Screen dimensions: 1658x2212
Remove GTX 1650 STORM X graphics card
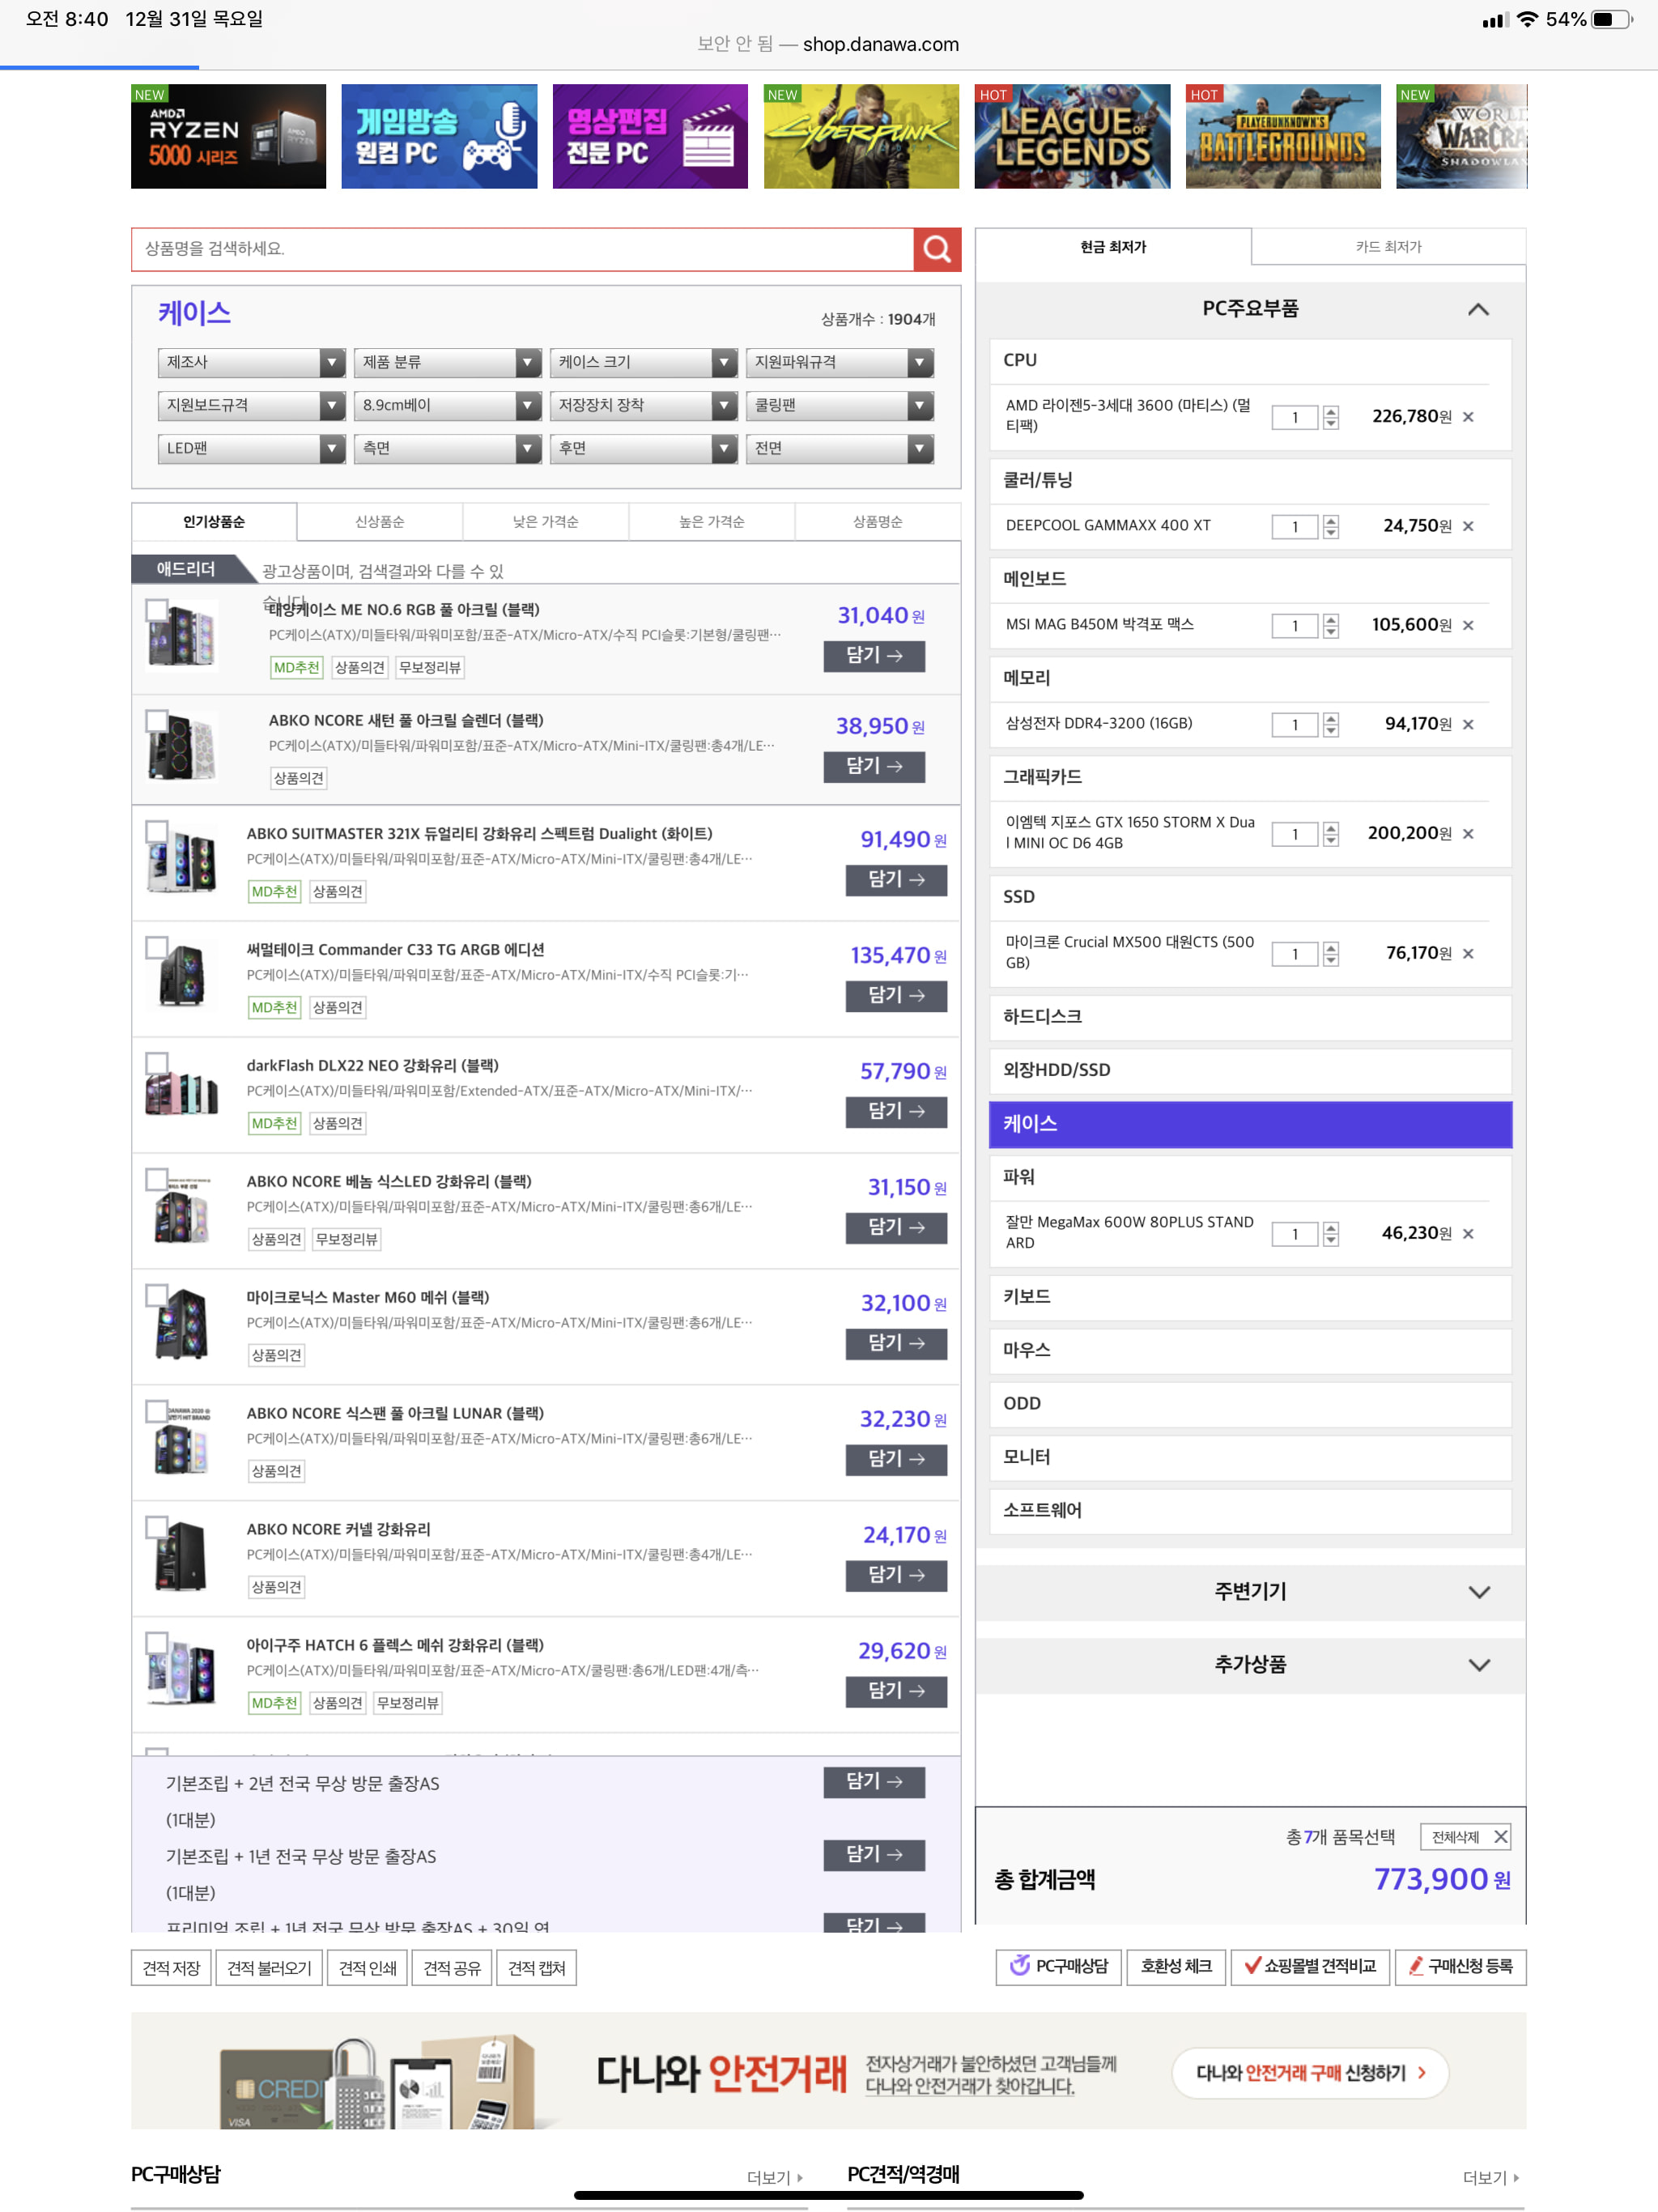click(x=1468, y=833)
